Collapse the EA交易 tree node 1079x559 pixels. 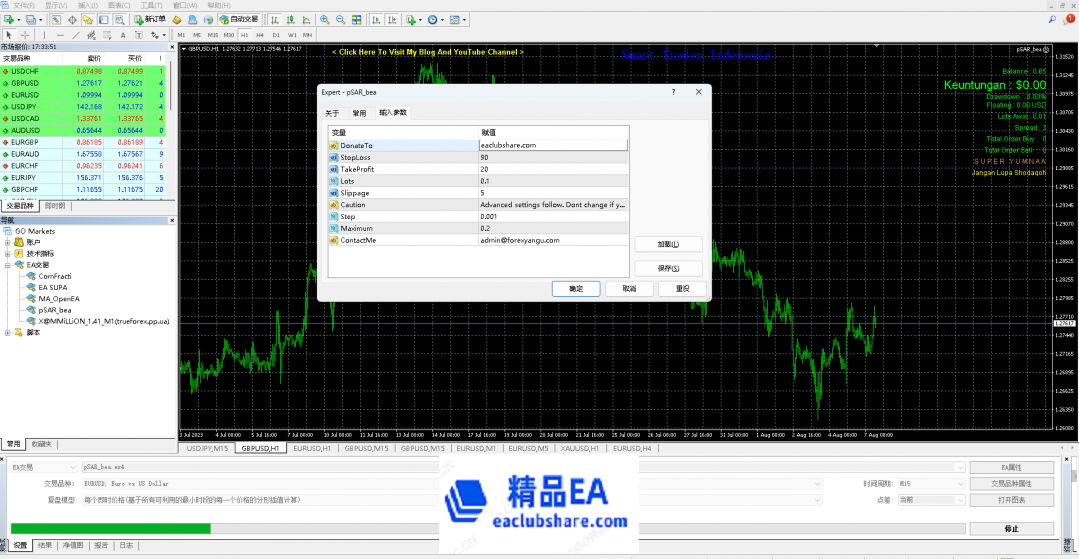[8, 265]
